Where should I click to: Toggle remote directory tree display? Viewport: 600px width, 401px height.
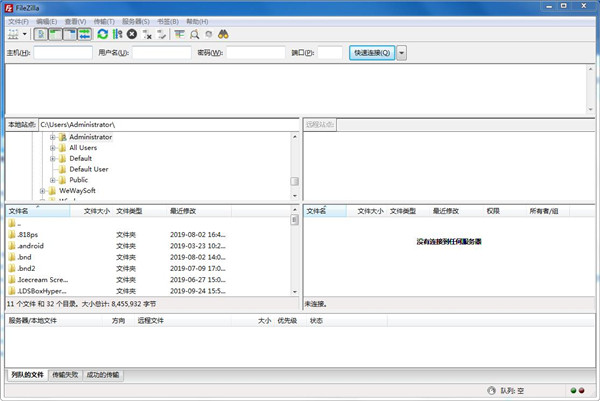tap(70, 34)
